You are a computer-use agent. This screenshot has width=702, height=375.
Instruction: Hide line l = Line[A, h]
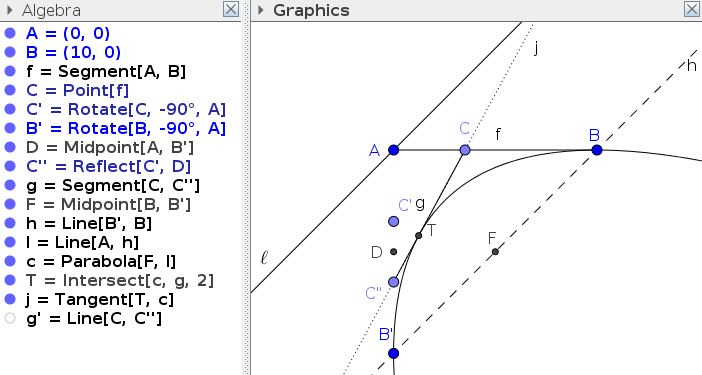coord(10,242)
